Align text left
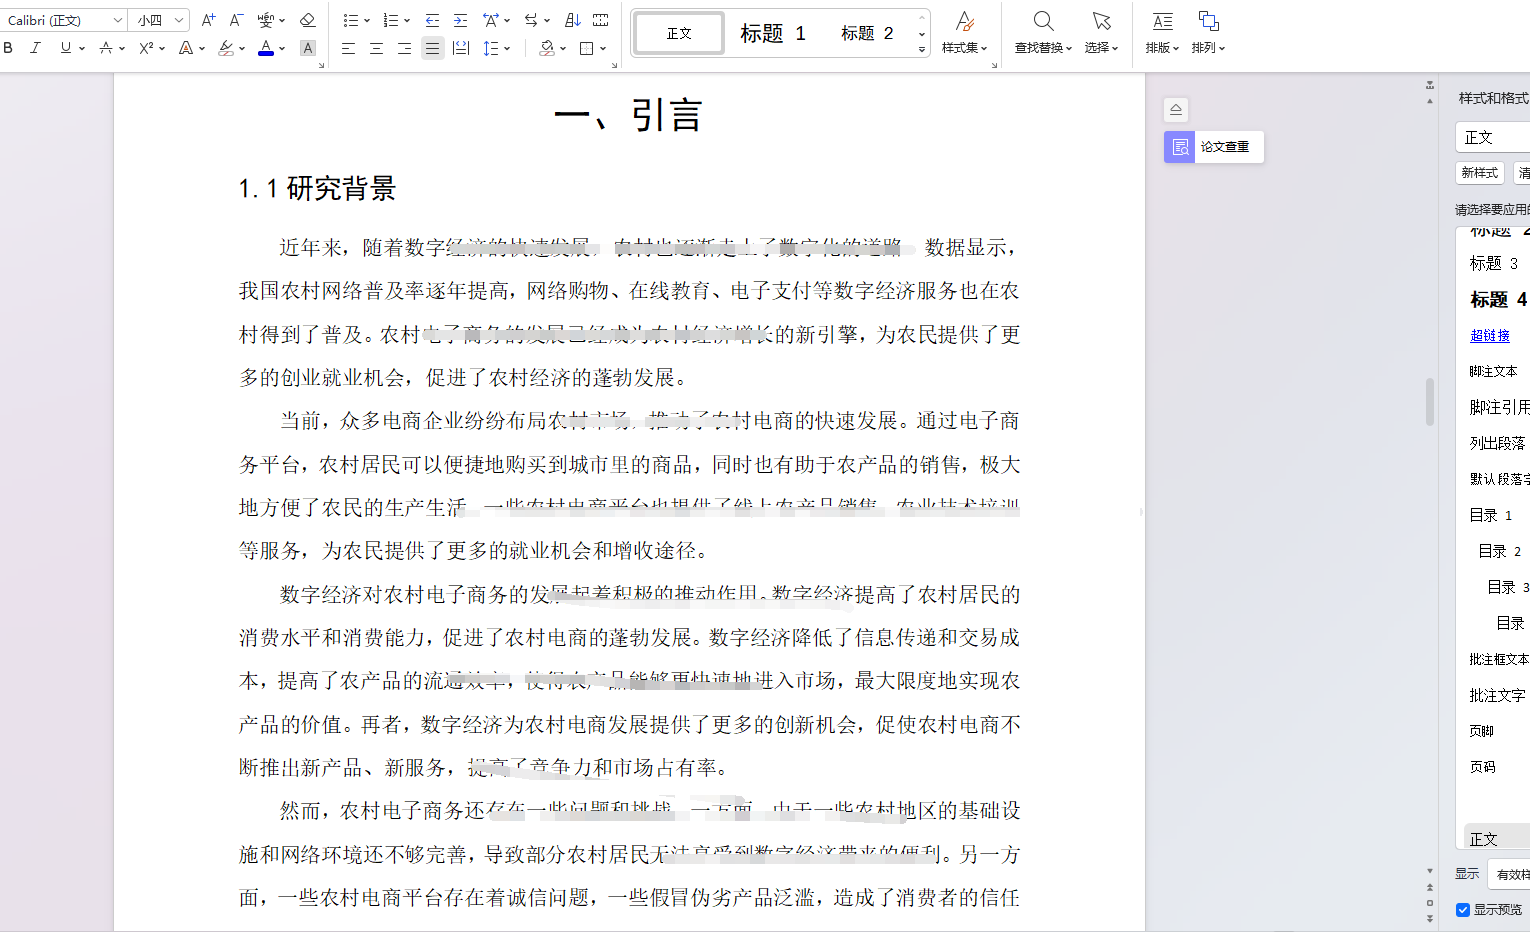 pyautogui.click(x=348, y=48)
